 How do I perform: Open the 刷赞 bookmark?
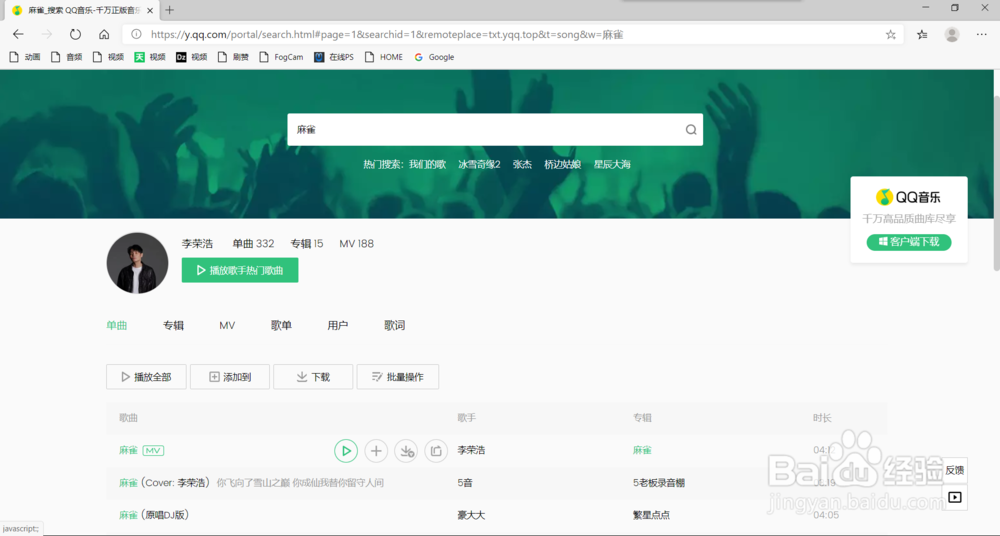[x=233, y=57]
